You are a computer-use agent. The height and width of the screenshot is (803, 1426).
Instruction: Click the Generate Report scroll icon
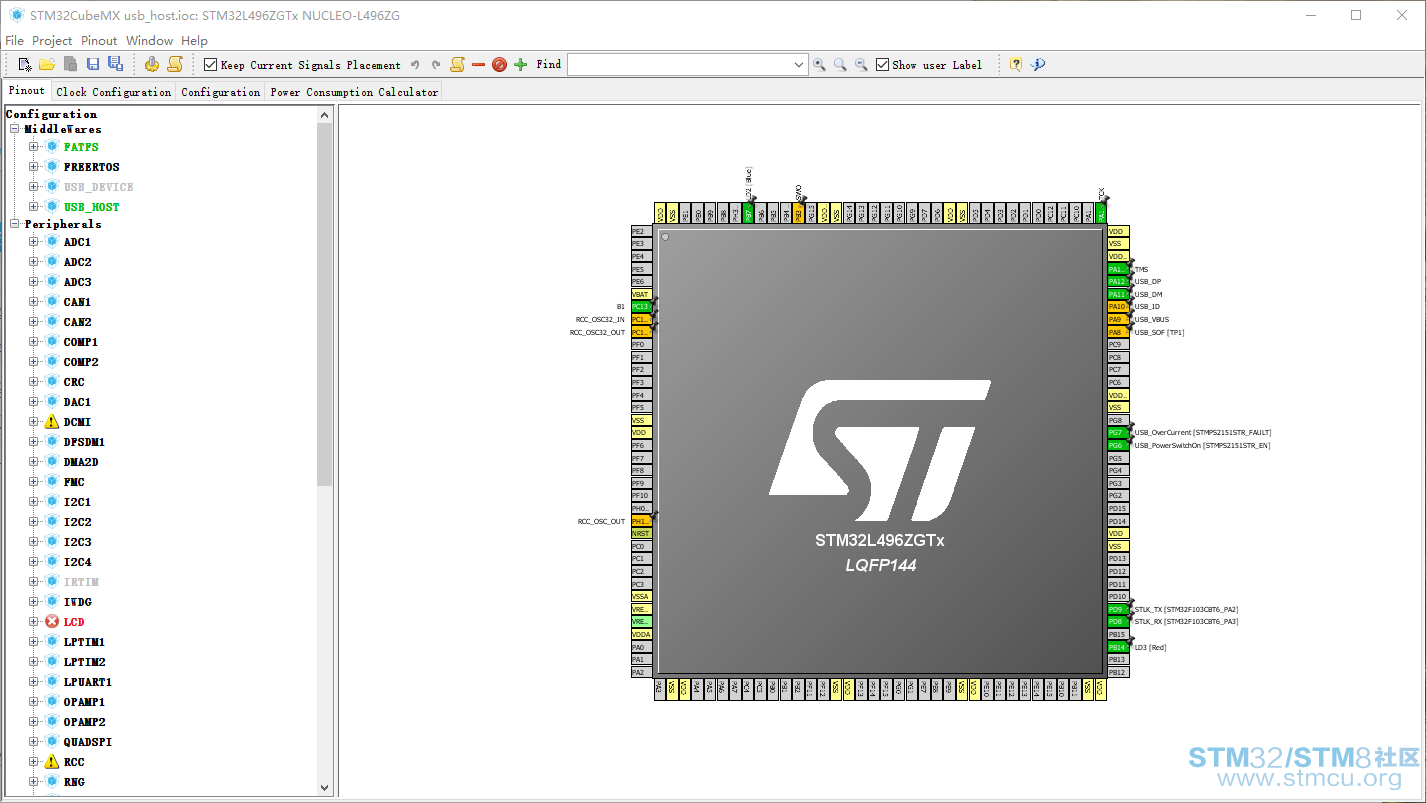[175, 64]
